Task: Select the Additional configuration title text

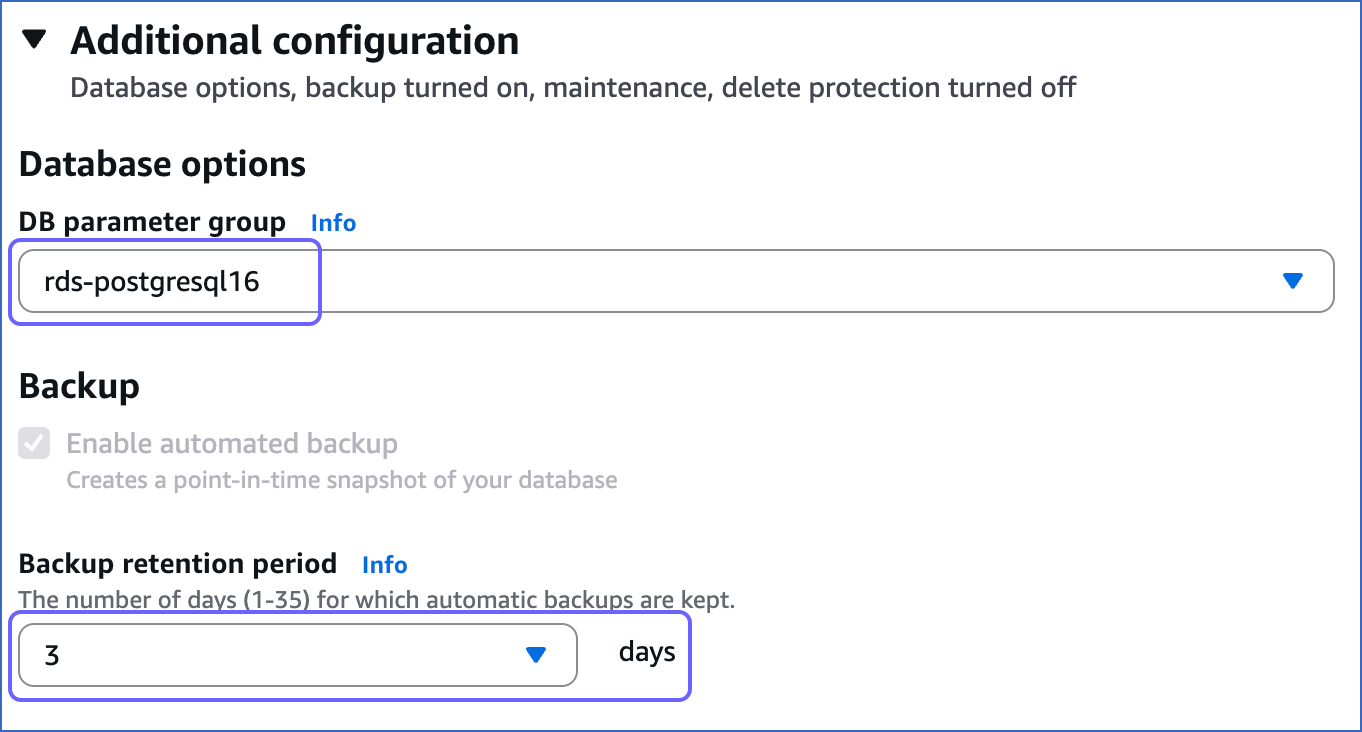Action: coord(293,40)
